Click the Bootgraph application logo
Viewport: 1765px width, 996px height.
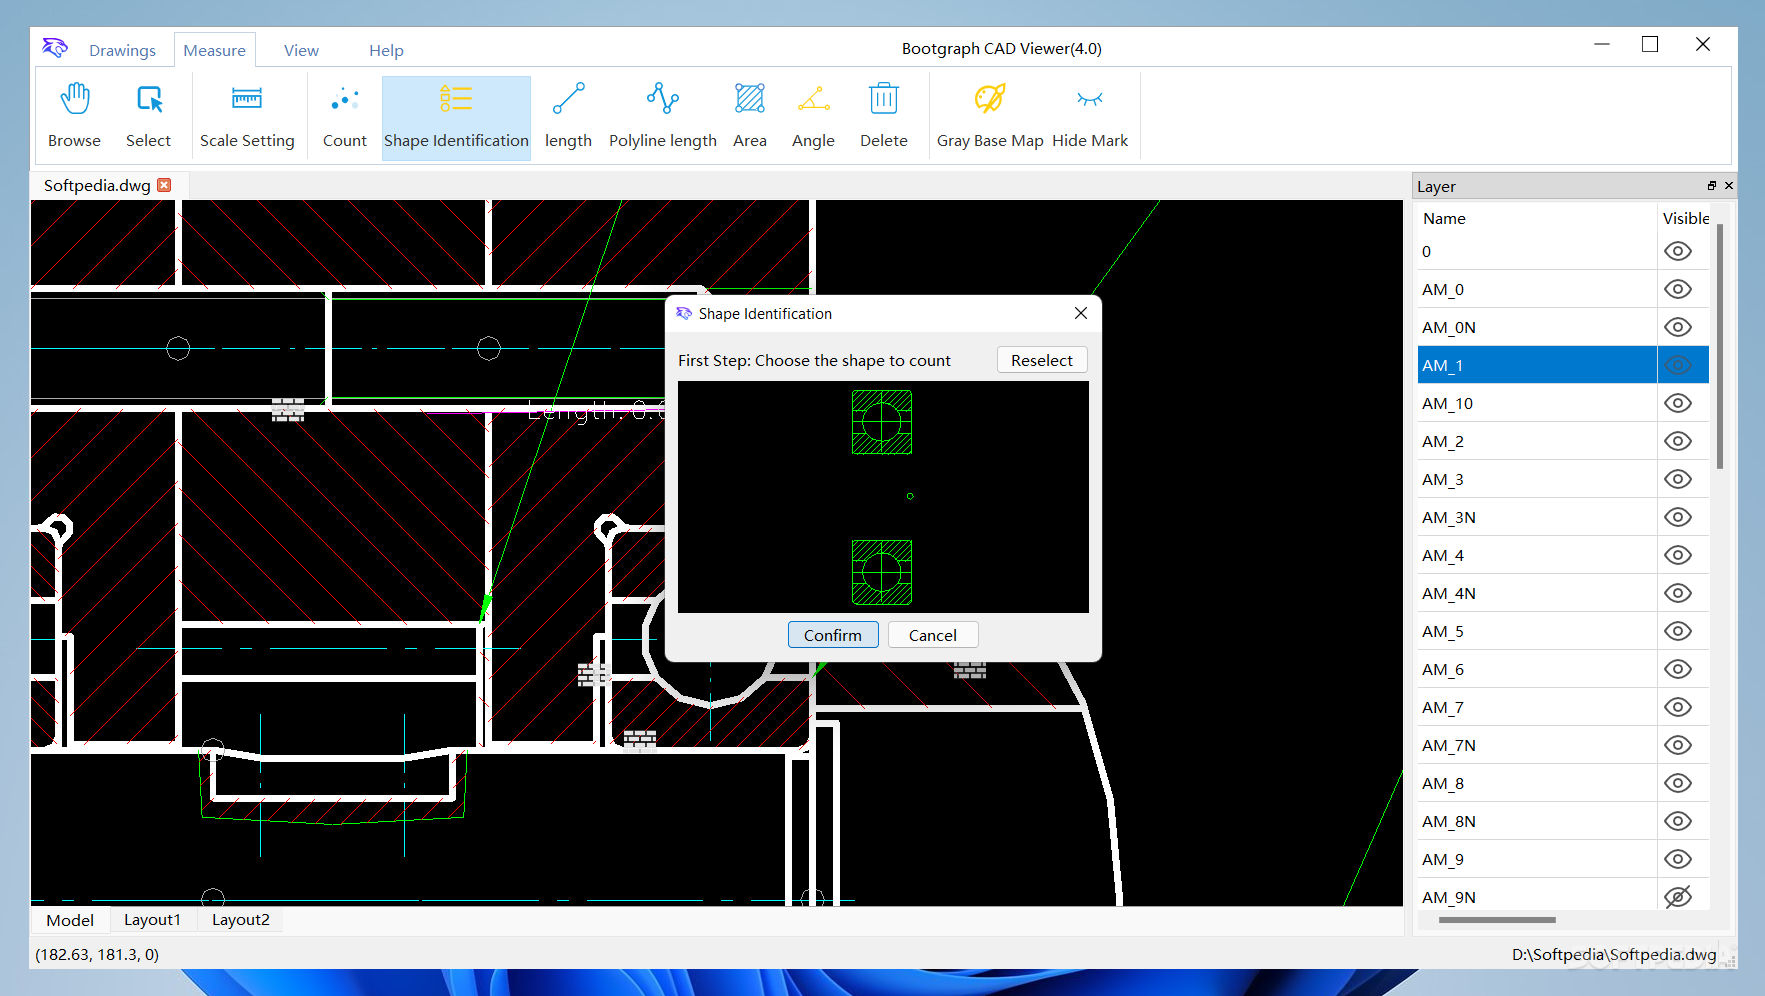pyautogui.click(x=55, y=47)
